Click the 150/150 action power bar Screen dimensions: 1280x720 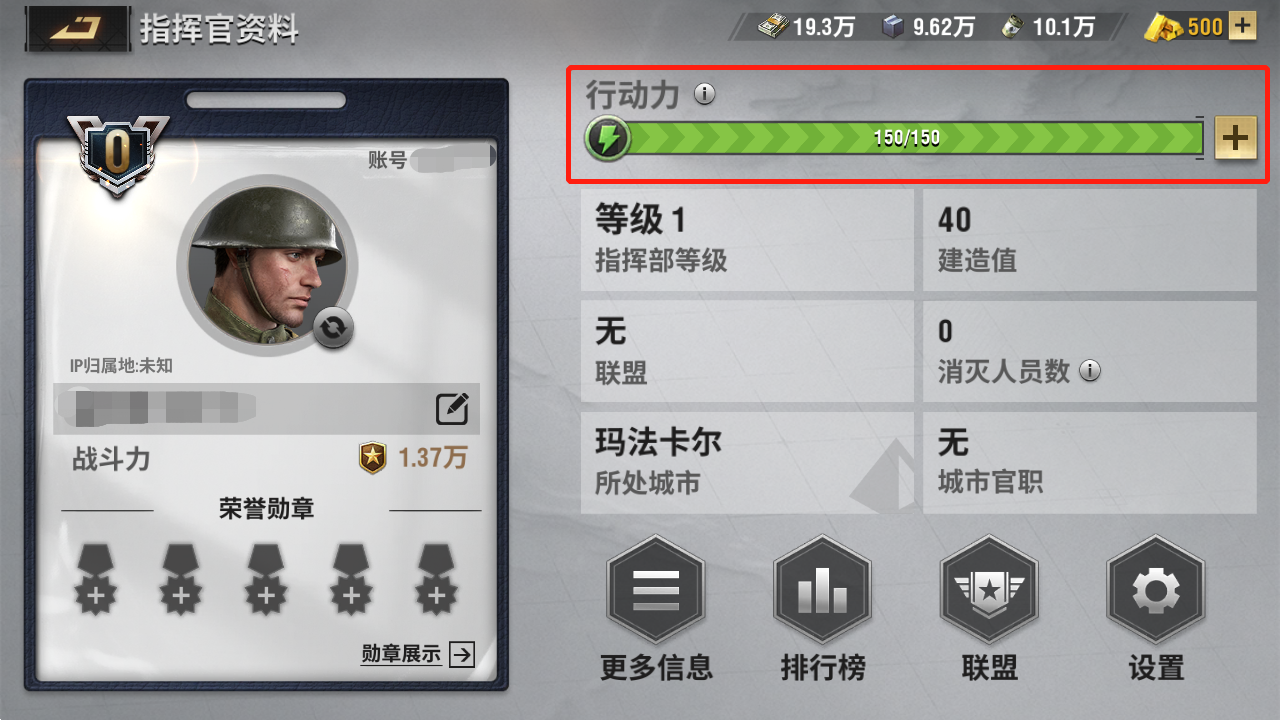point(907,138)
